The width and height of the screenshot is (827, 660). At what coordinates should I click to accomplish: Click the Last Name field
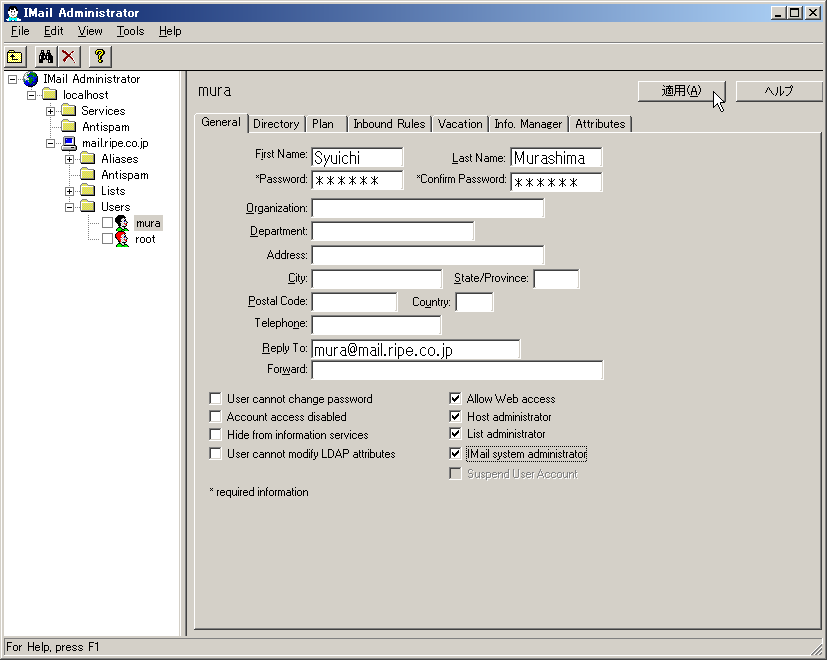pyautogui.click(x=556, y=158)
